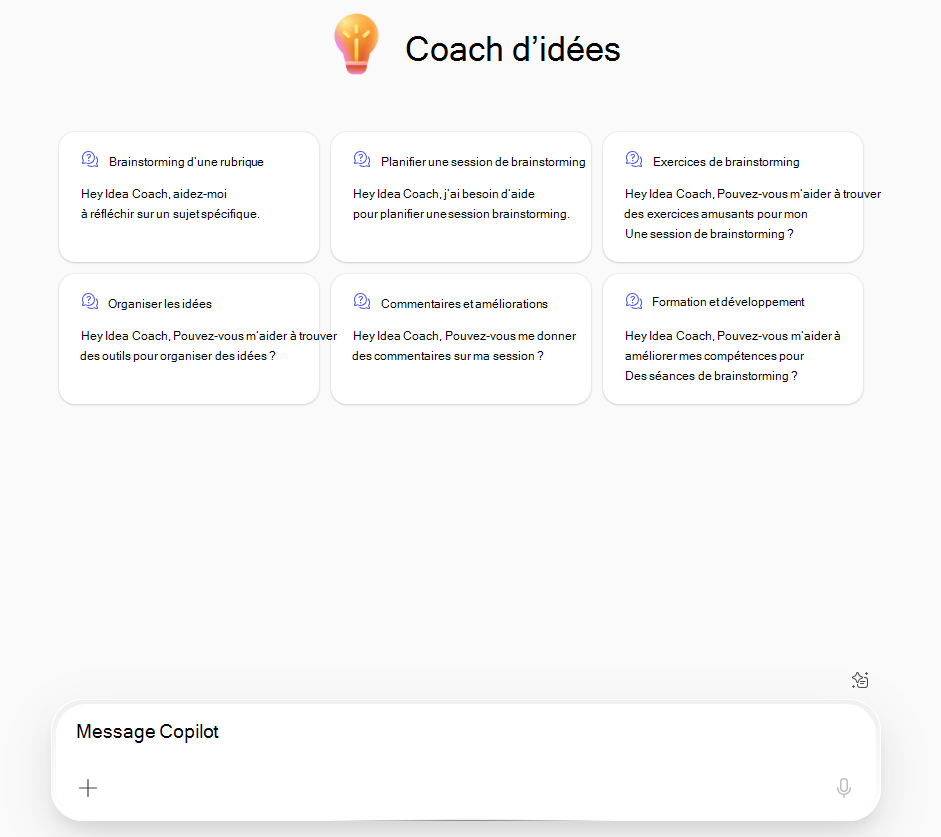Click text 'des commentaires sur ma session ?'
Image resolution: width=941 pixels, height=837 pixels.
[448, 356]
